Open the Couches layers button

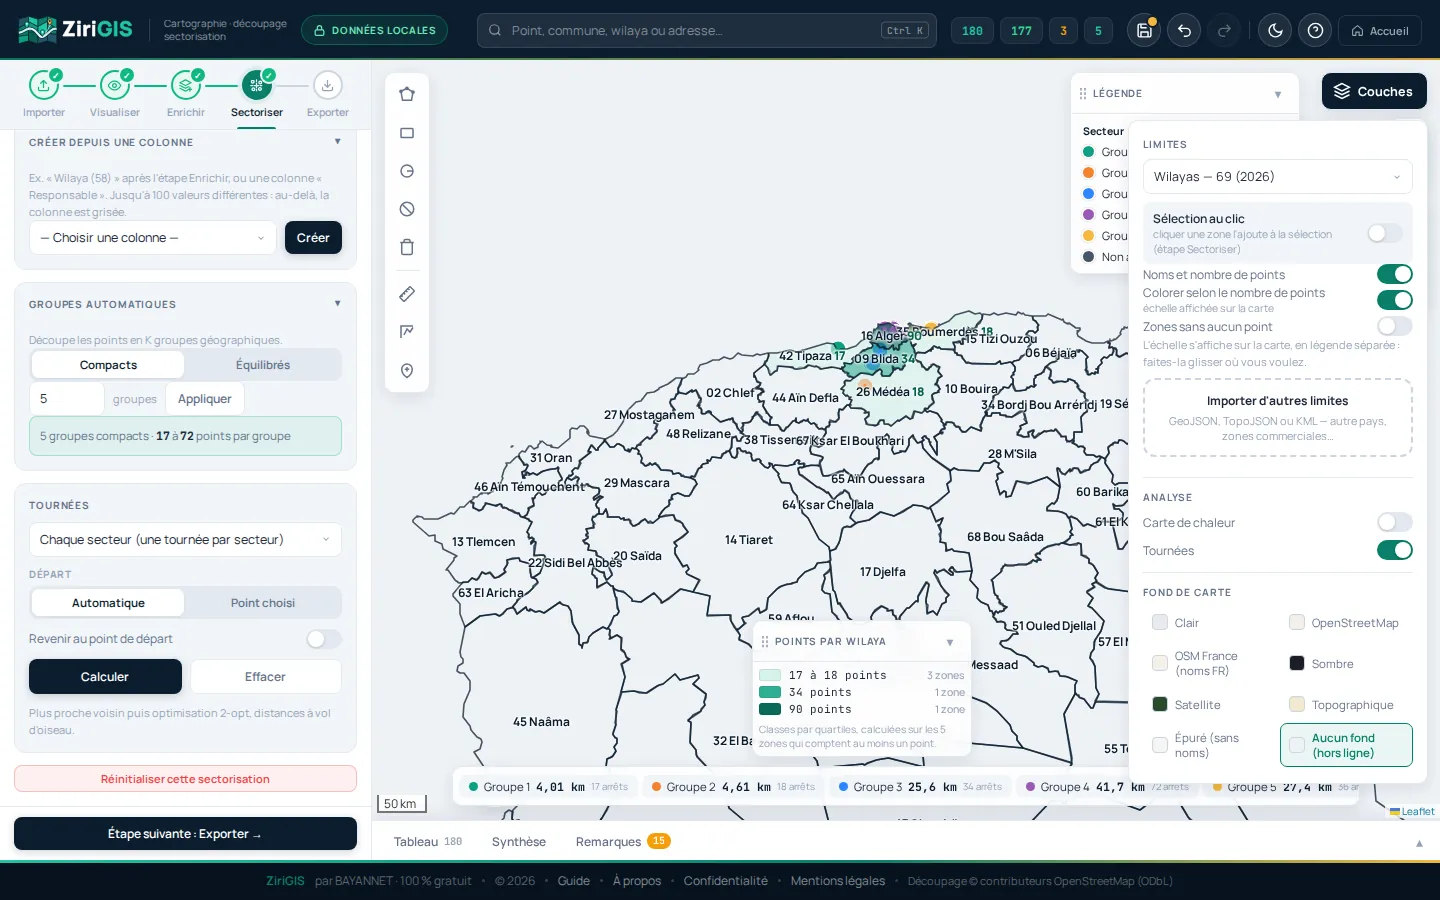tap(1374, 92)
